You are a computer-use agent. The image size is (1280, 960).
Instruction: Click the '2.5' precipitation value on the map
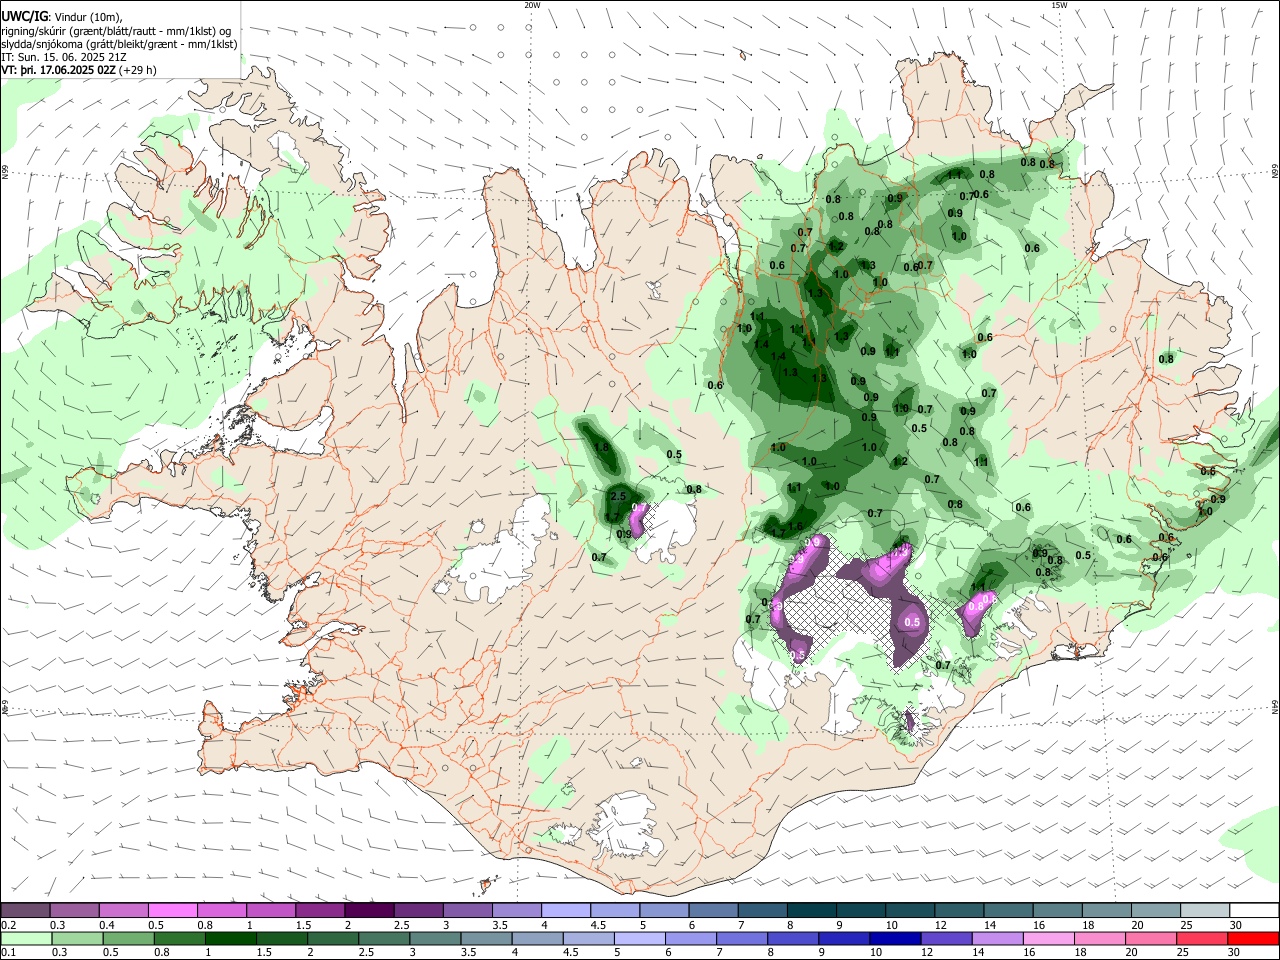tap(617, 496)
